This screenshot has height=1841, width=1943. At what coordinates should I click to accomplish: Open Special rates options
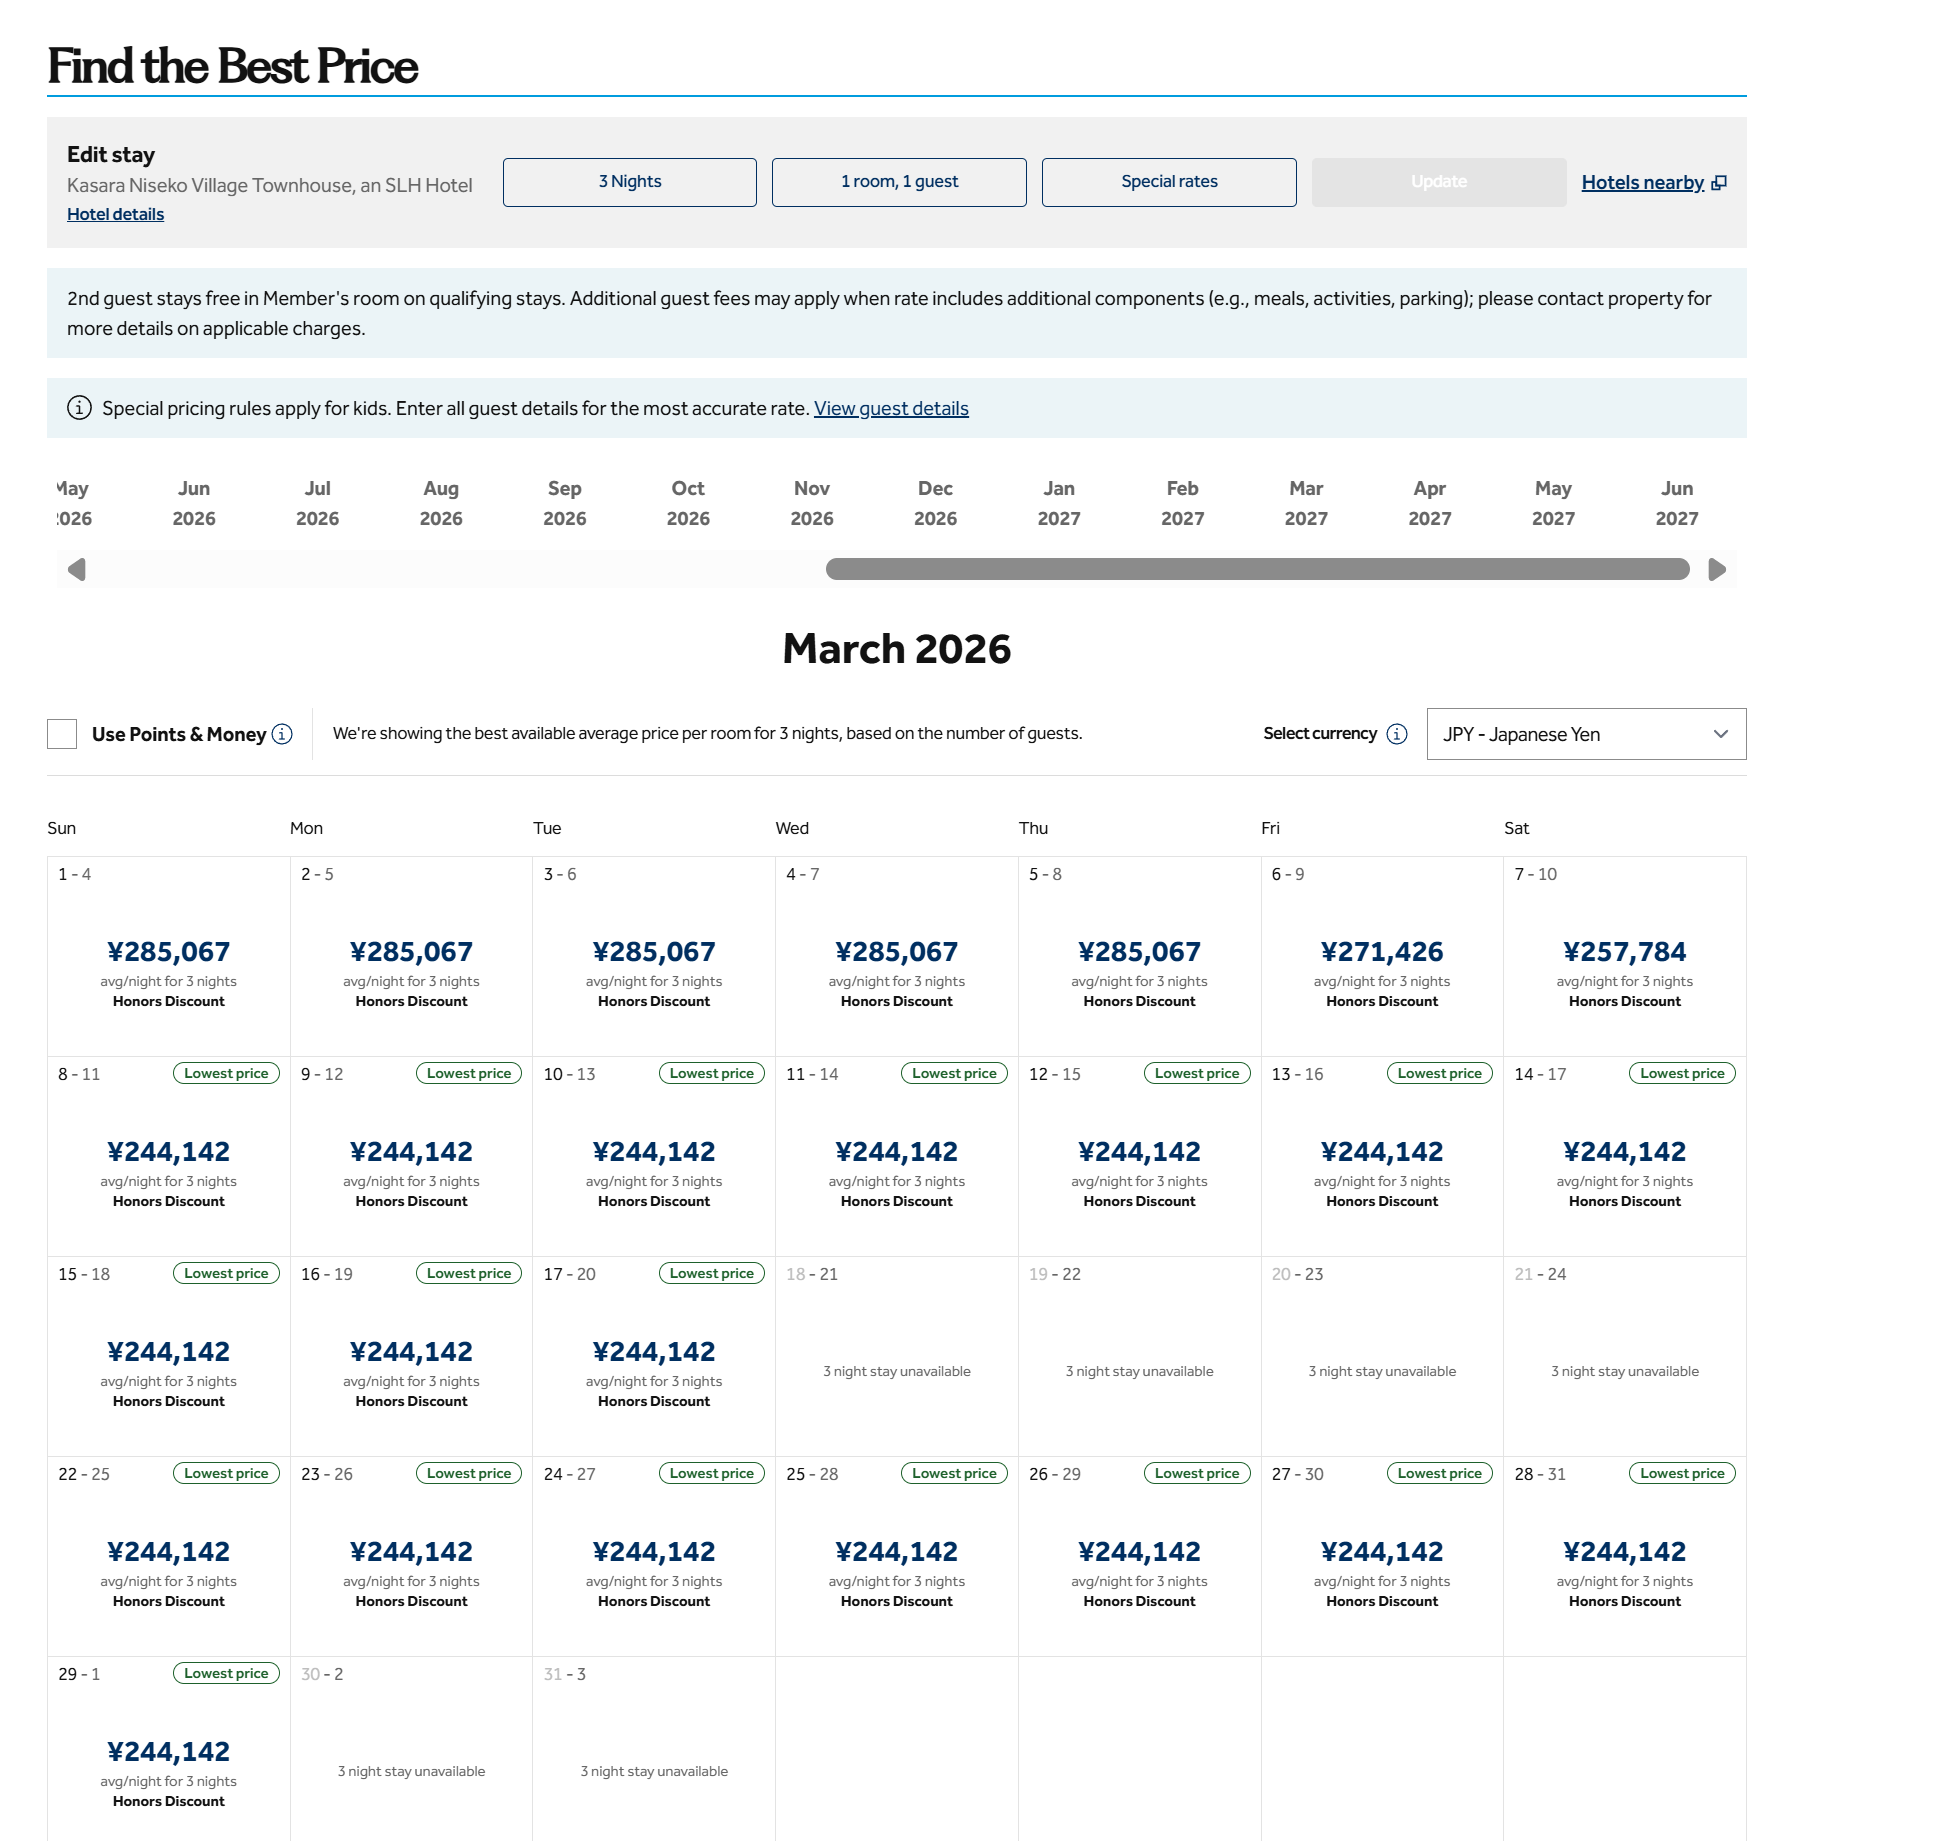pyautogui.click(x=1169, y=182)
